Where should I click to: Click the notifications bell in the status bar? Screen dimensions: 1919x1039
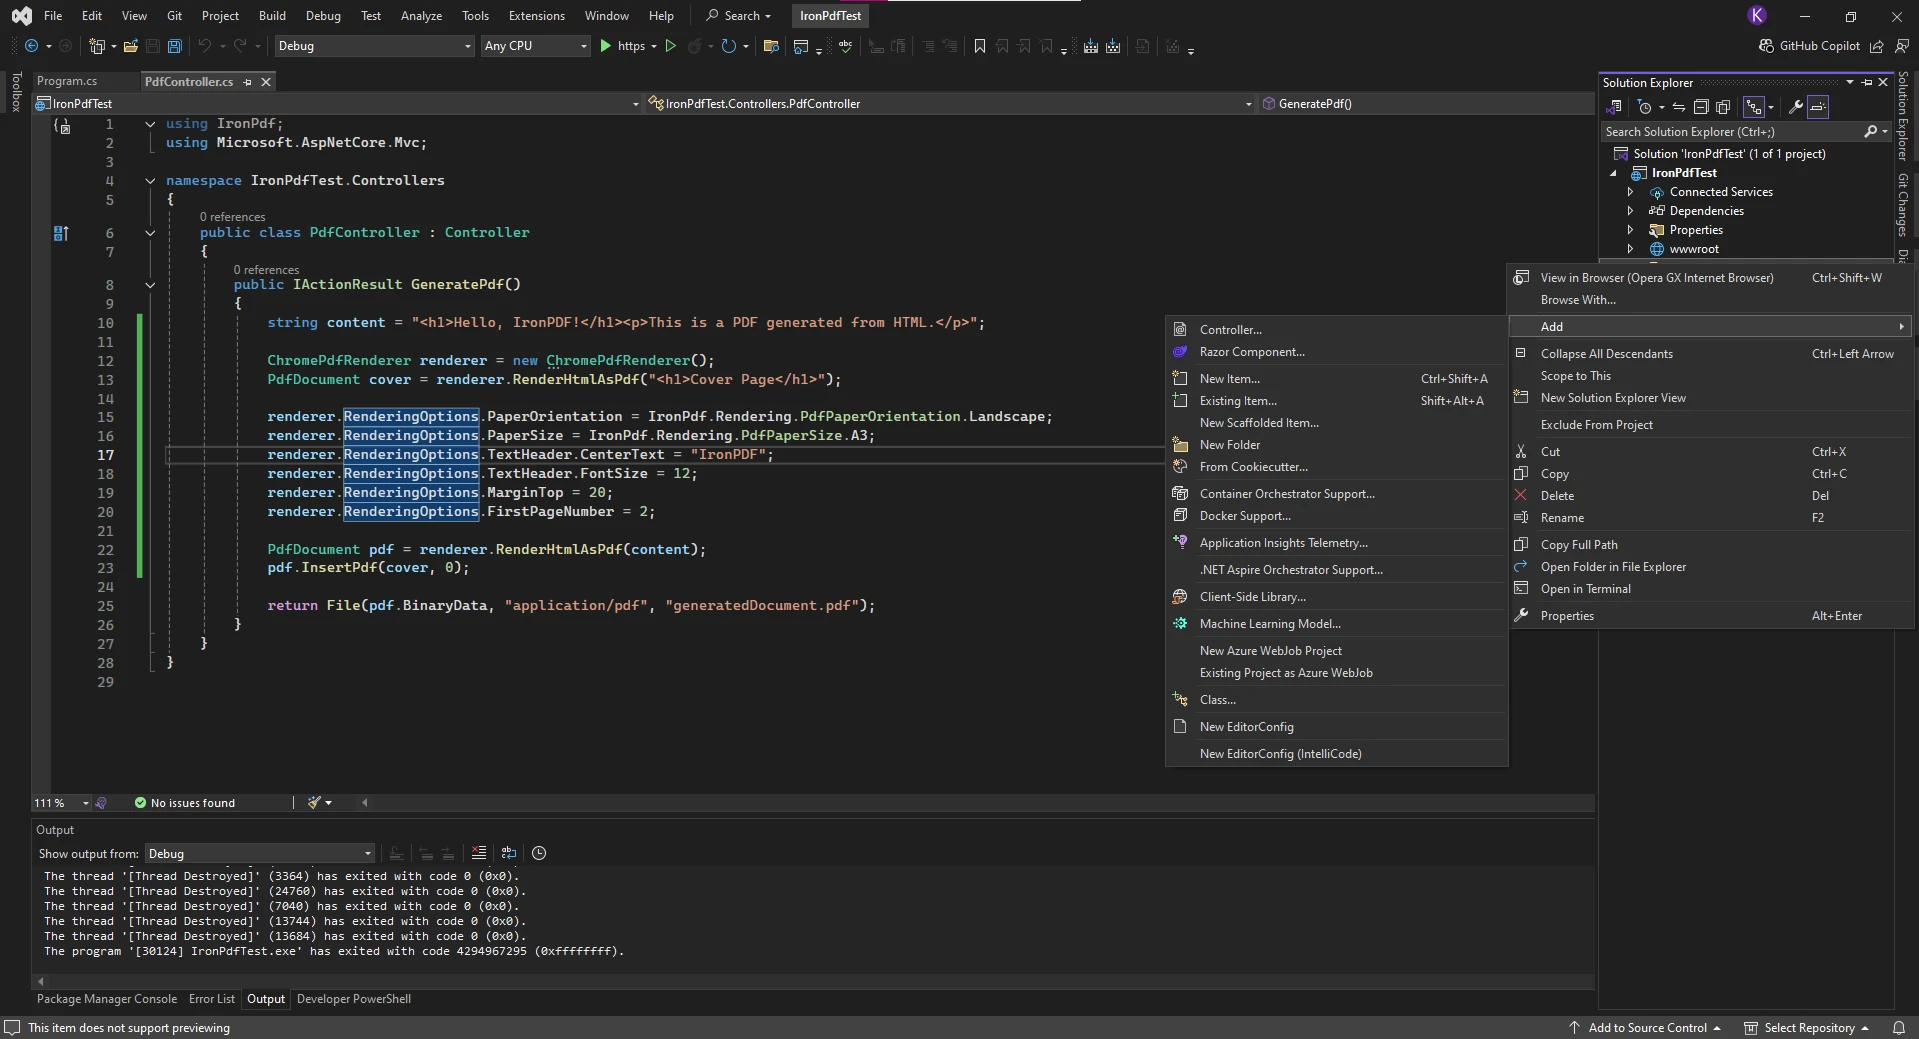[x=1899, y=1028]
